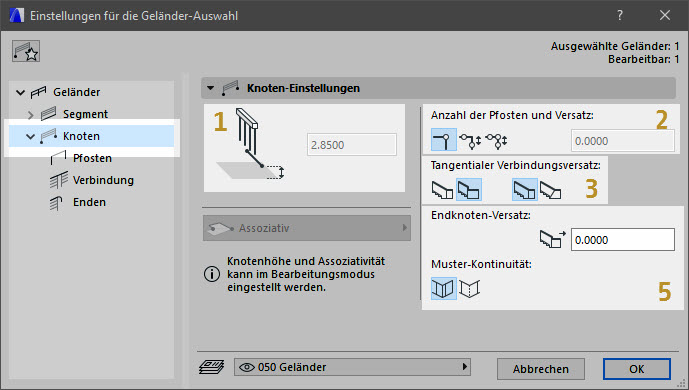Select the three posts with offset option
689x390 pixels.
pos(497,141)
